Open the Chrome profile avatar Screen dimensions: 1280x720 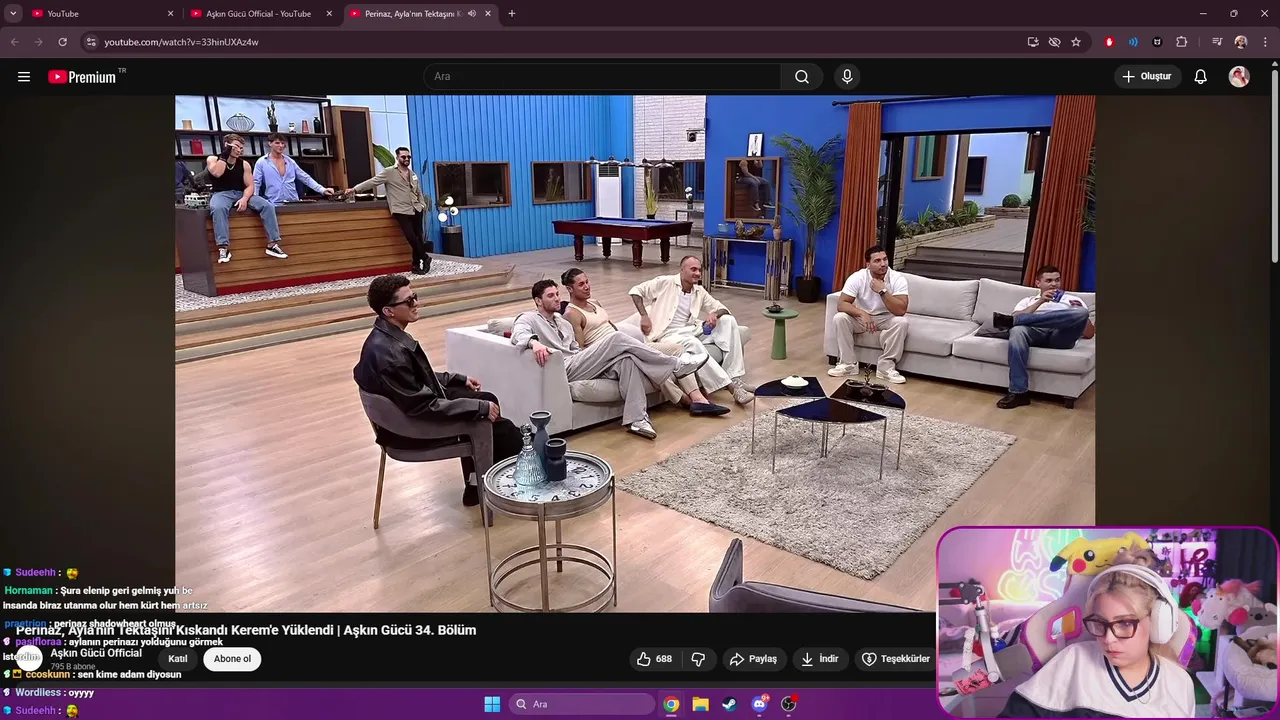[1241, 42]
